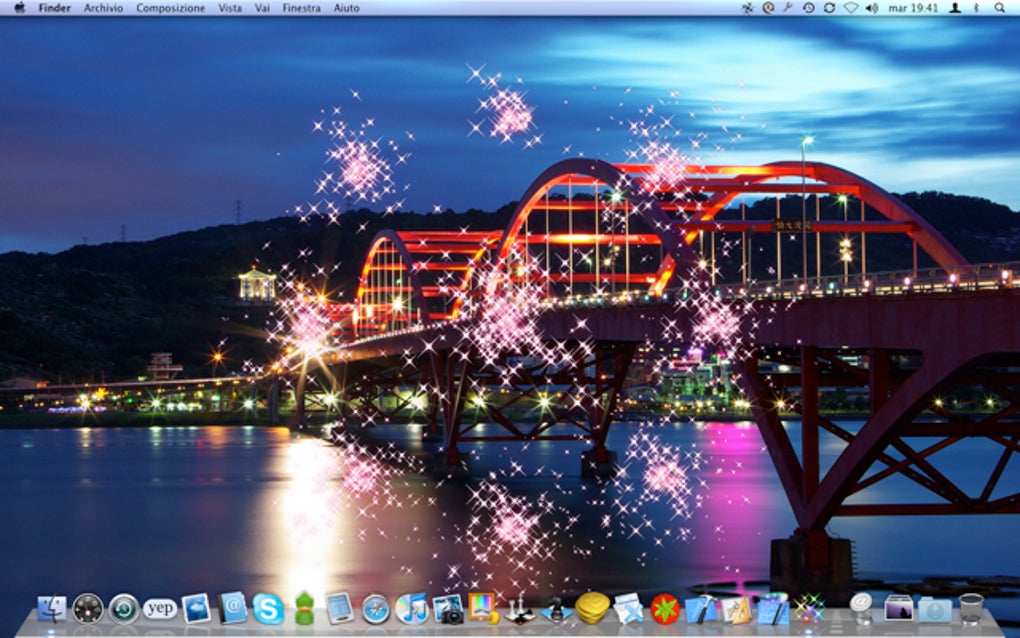
Task: Open the Aiuto menu
Action: click(346, 8)
